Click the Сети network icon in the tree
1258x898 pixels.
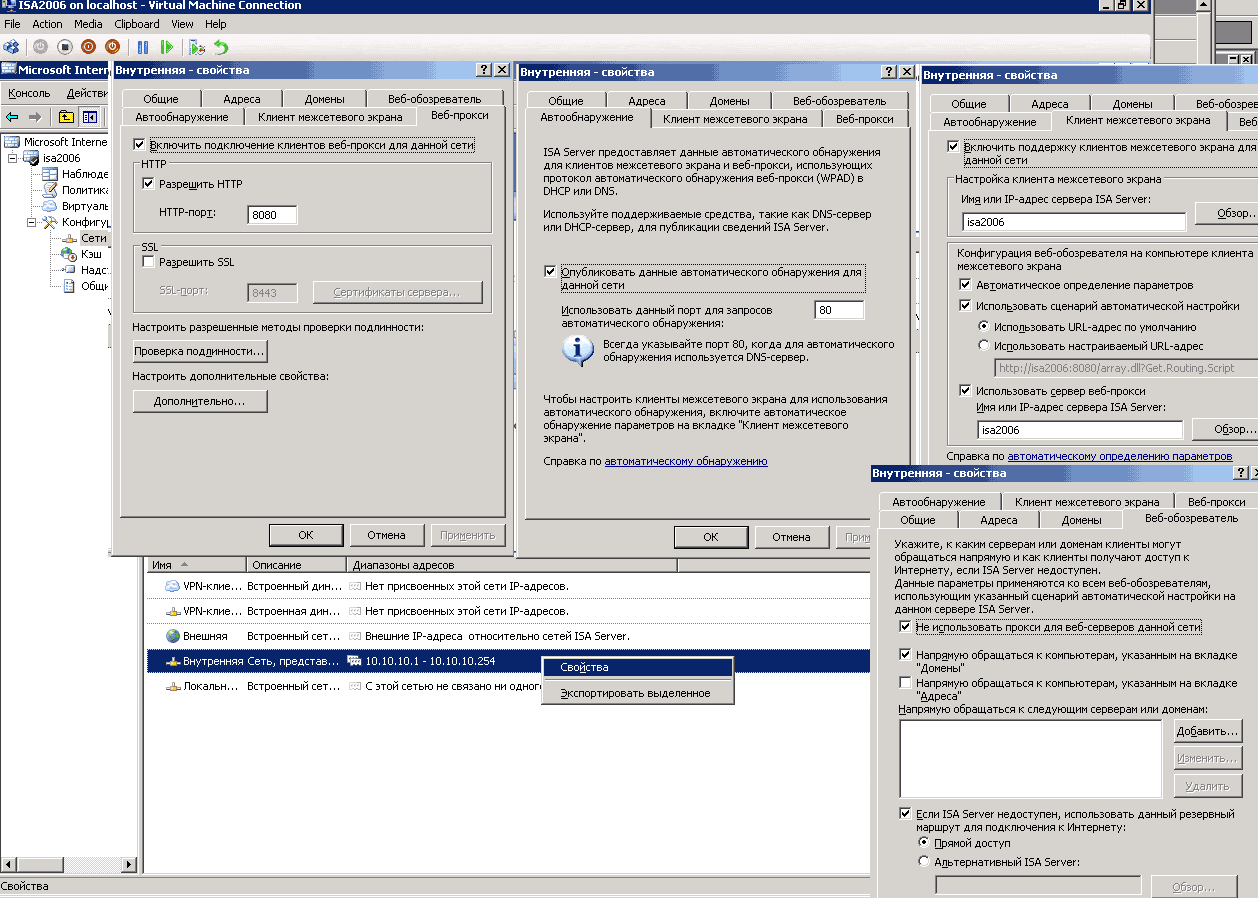tap(69, 238)
